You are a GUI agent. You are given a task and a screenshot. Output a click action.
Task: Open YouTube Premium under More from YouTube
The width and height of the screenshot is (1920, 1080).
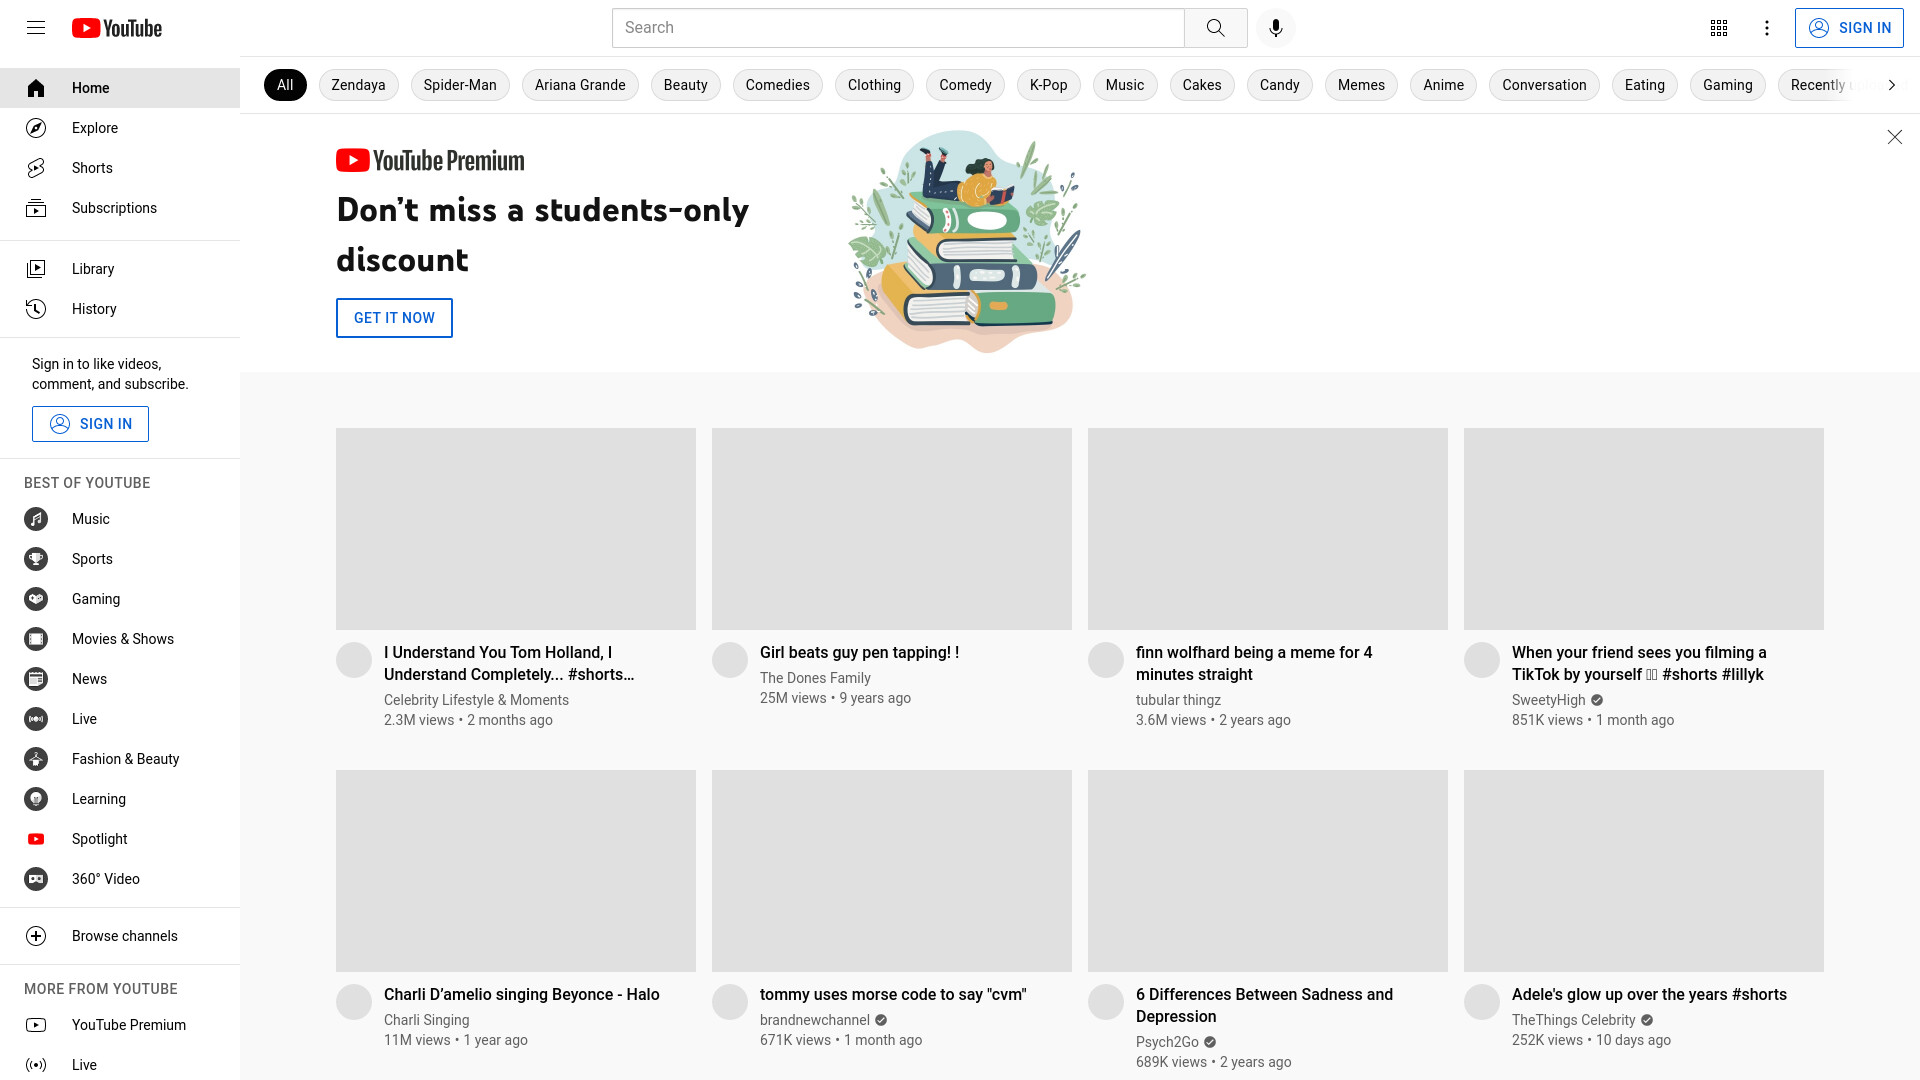pyautogui.click(x=120, y=1025)
